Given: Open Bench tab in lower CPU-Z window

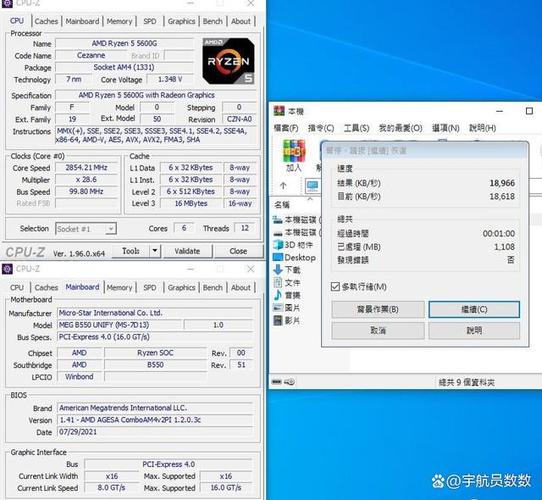Looking at the screenshot, I should pos(213,288).
